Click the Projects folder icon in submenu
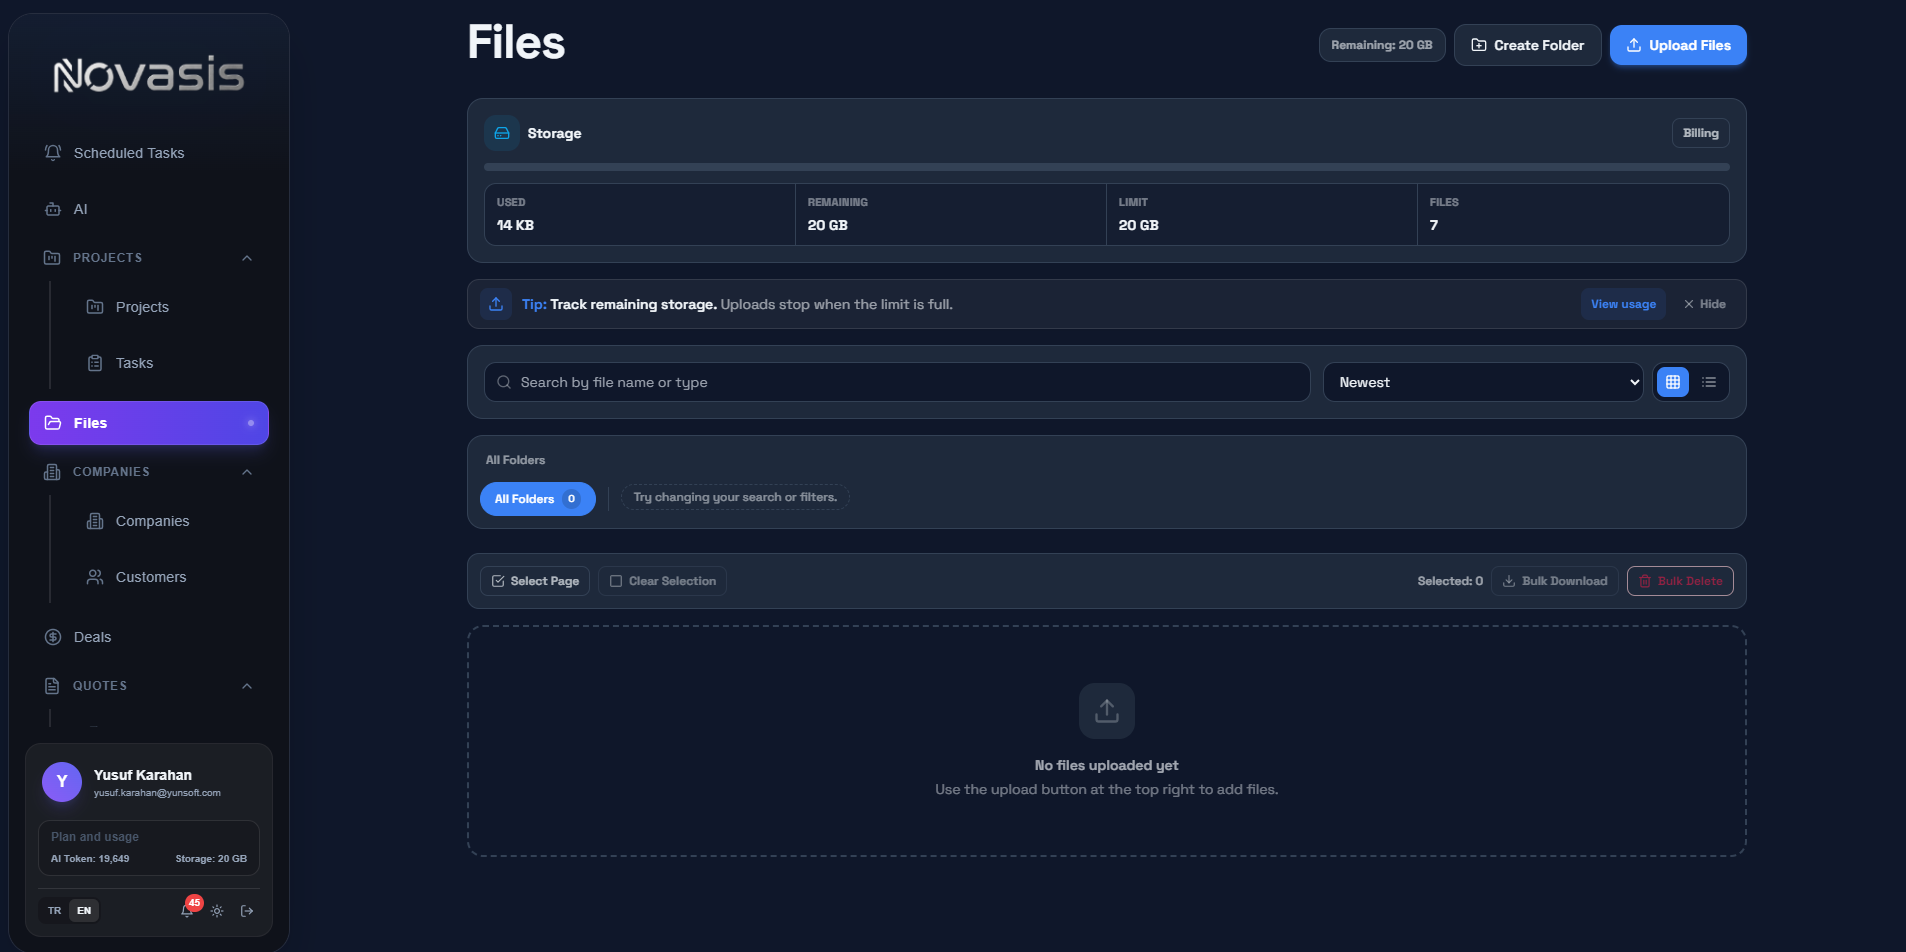The height and width of the screenshot is (952, 1906). pos(95,307)
